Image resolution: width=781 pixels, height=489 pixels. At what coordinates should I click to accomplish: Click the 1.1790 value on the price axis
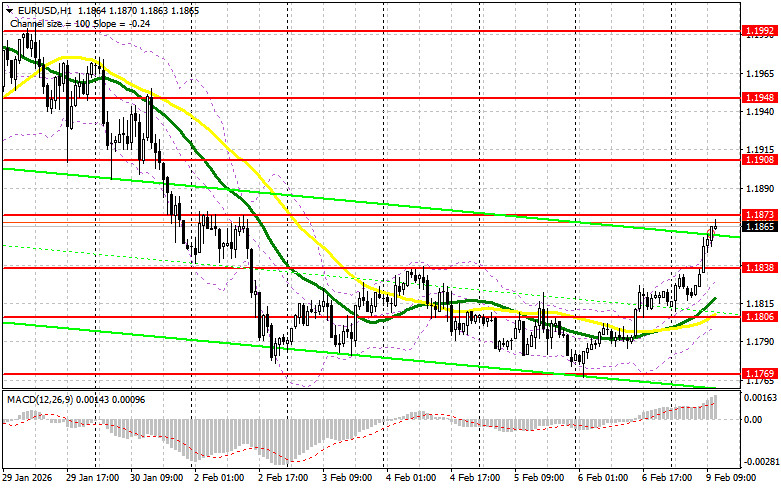pos(760,342)
